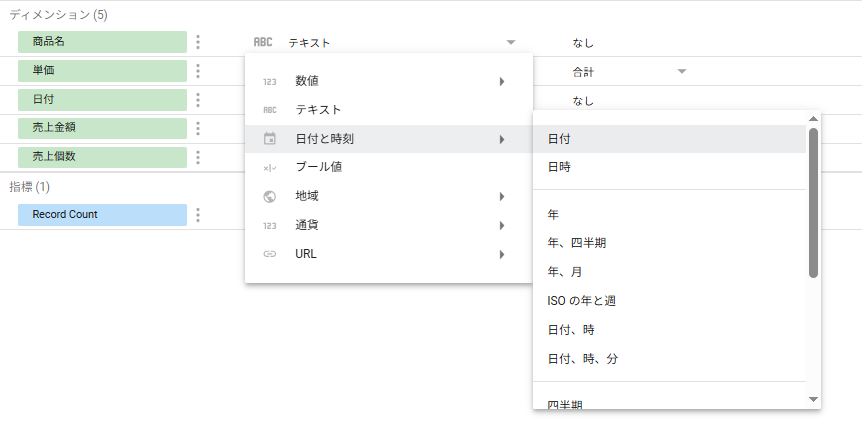
Task: Click the calendar icon for 日付と時刻
Action: (269, 139)
